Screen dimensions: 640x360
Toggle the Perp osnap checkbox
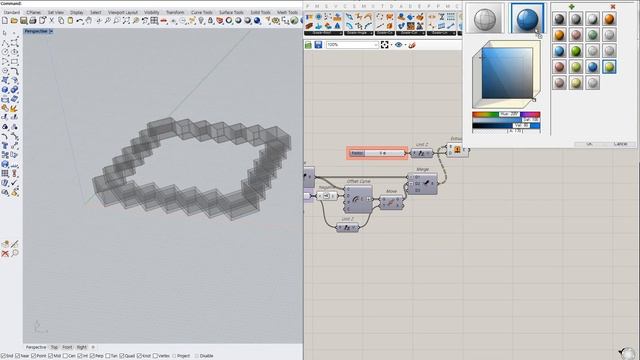tap(92, 356)
